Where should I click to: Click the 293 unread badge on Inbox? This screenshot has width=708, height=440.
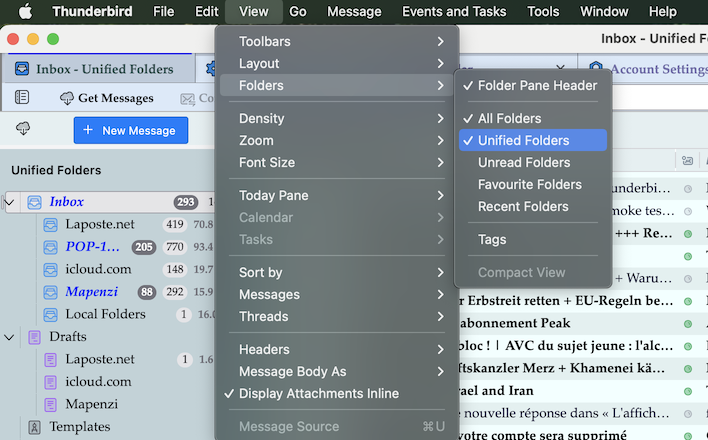186,202
